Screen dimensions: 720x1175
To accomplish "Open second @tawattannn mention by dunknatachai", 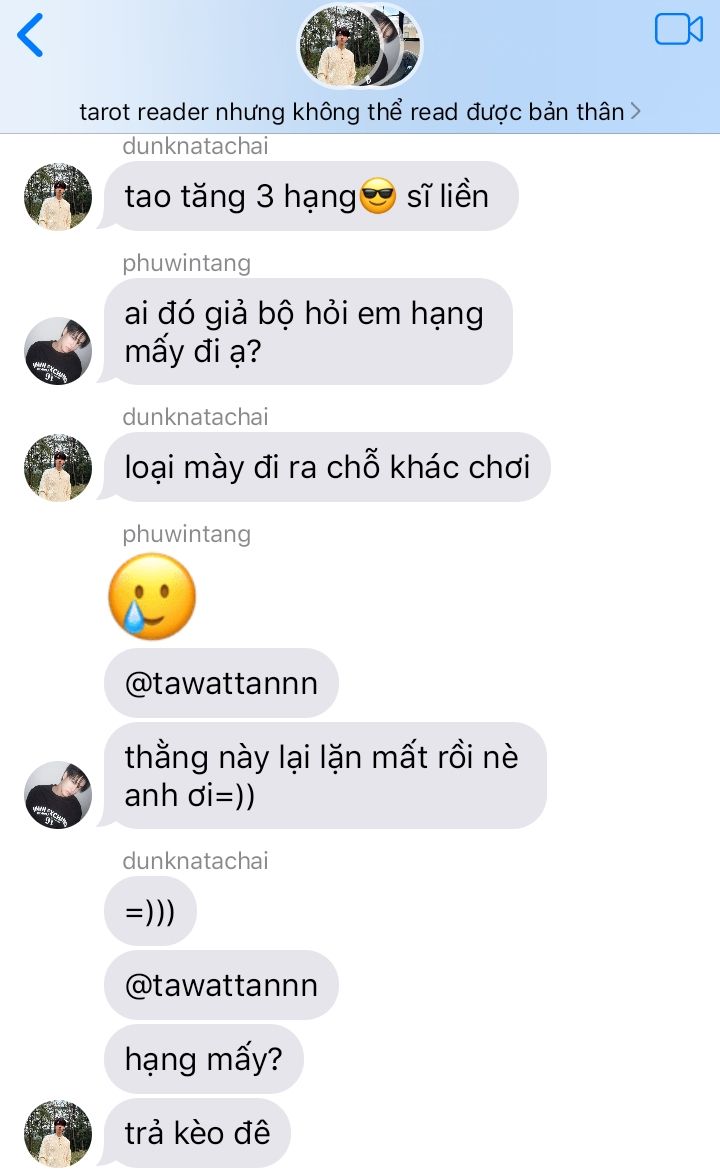I will click(221, 985).
